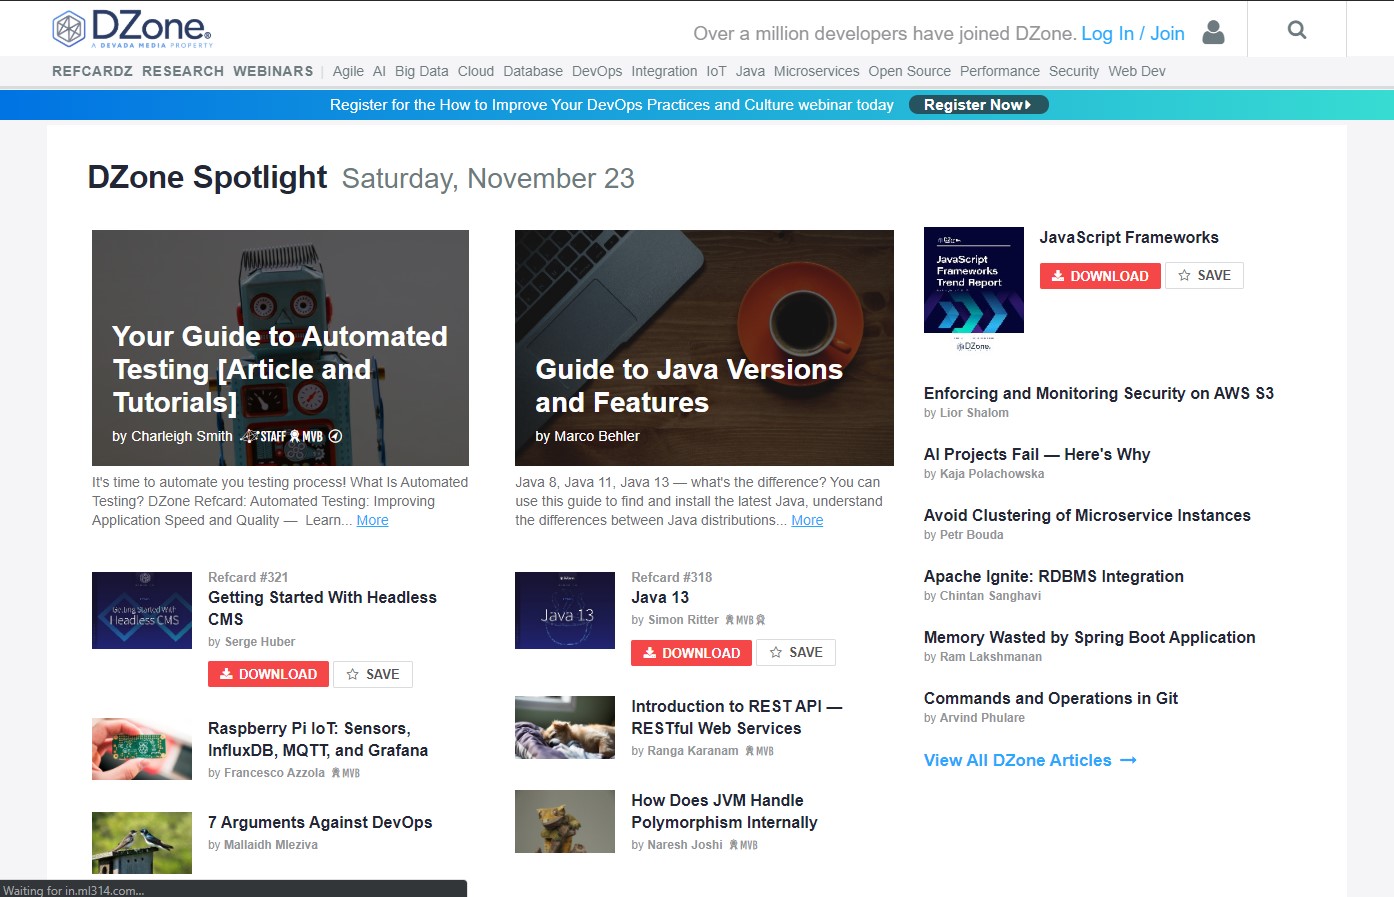Open the IoT topic

(x=716, y=71)
